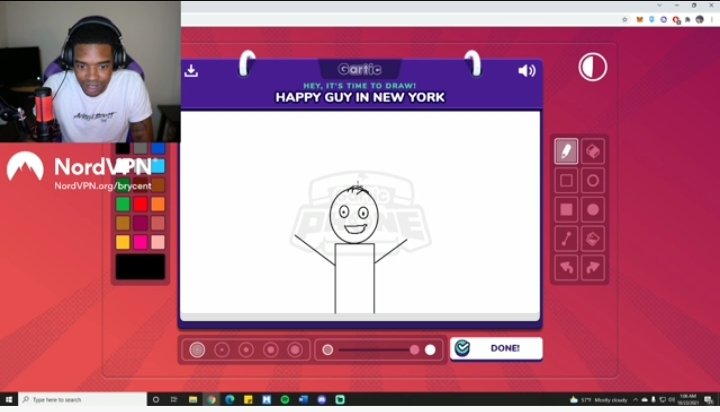720x412 pixels.
Task: Open Chrome's three-dot menu
Action: (712, 19)
